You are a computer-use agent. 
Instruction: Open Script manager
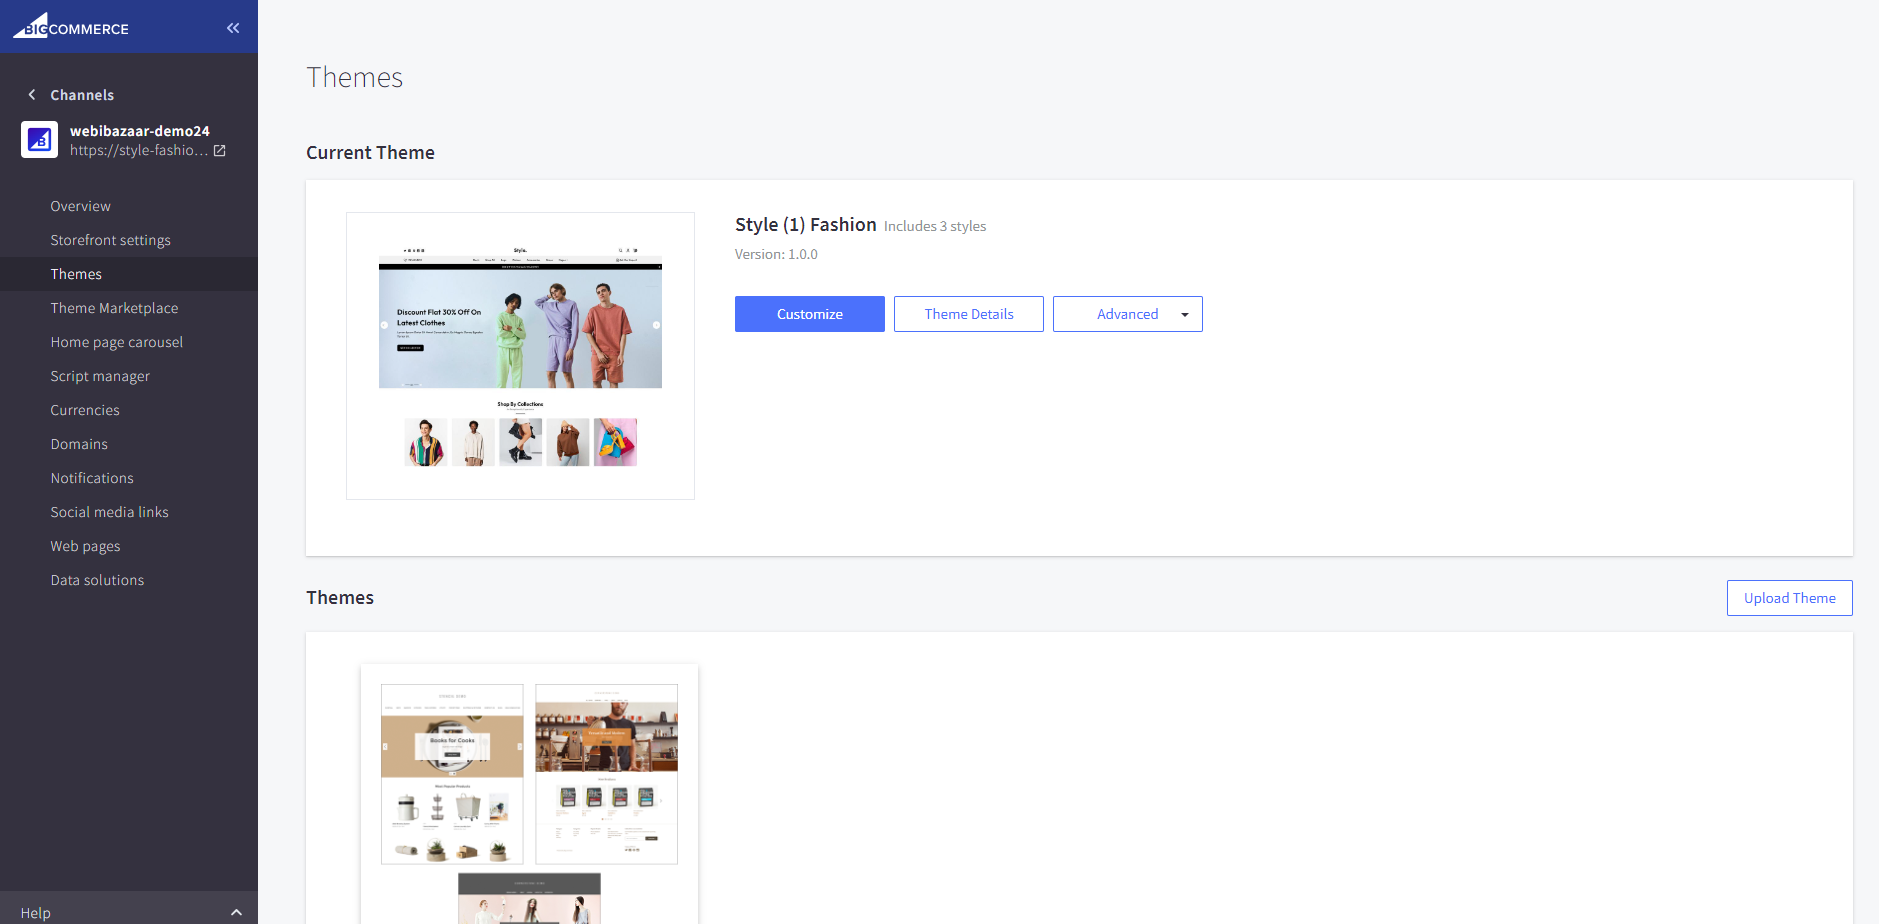pos(100,376)
